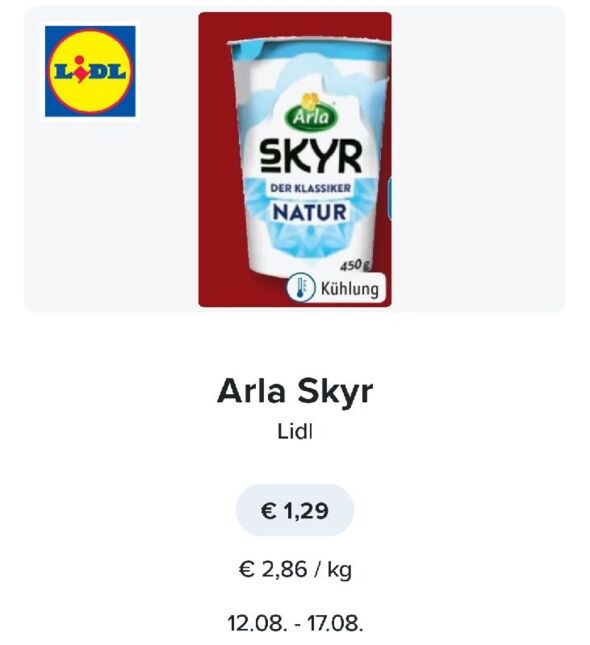Screen dimensions: 590x645
Task: Tap the blue lid of the cup
Action: tap(309, 51)
